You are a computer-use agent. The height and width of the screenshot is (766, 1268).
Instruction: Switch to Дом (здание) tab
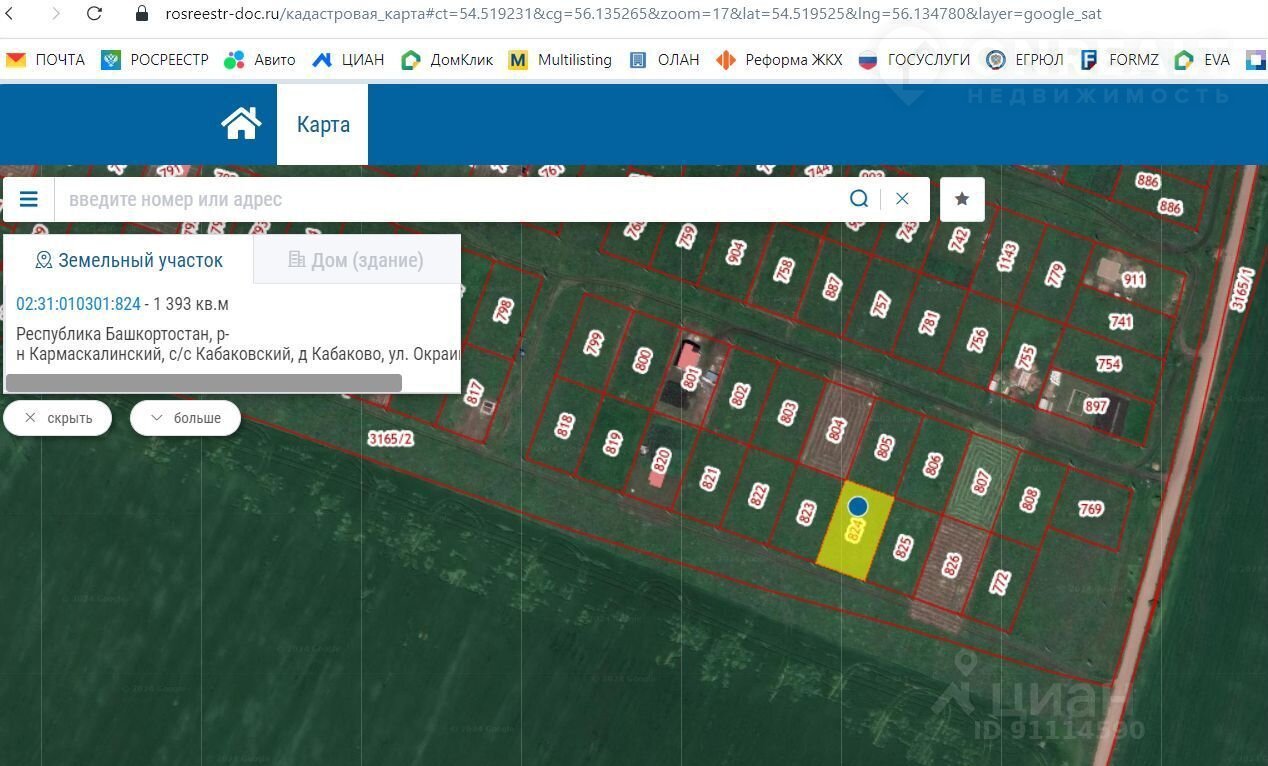click(356, 261)
